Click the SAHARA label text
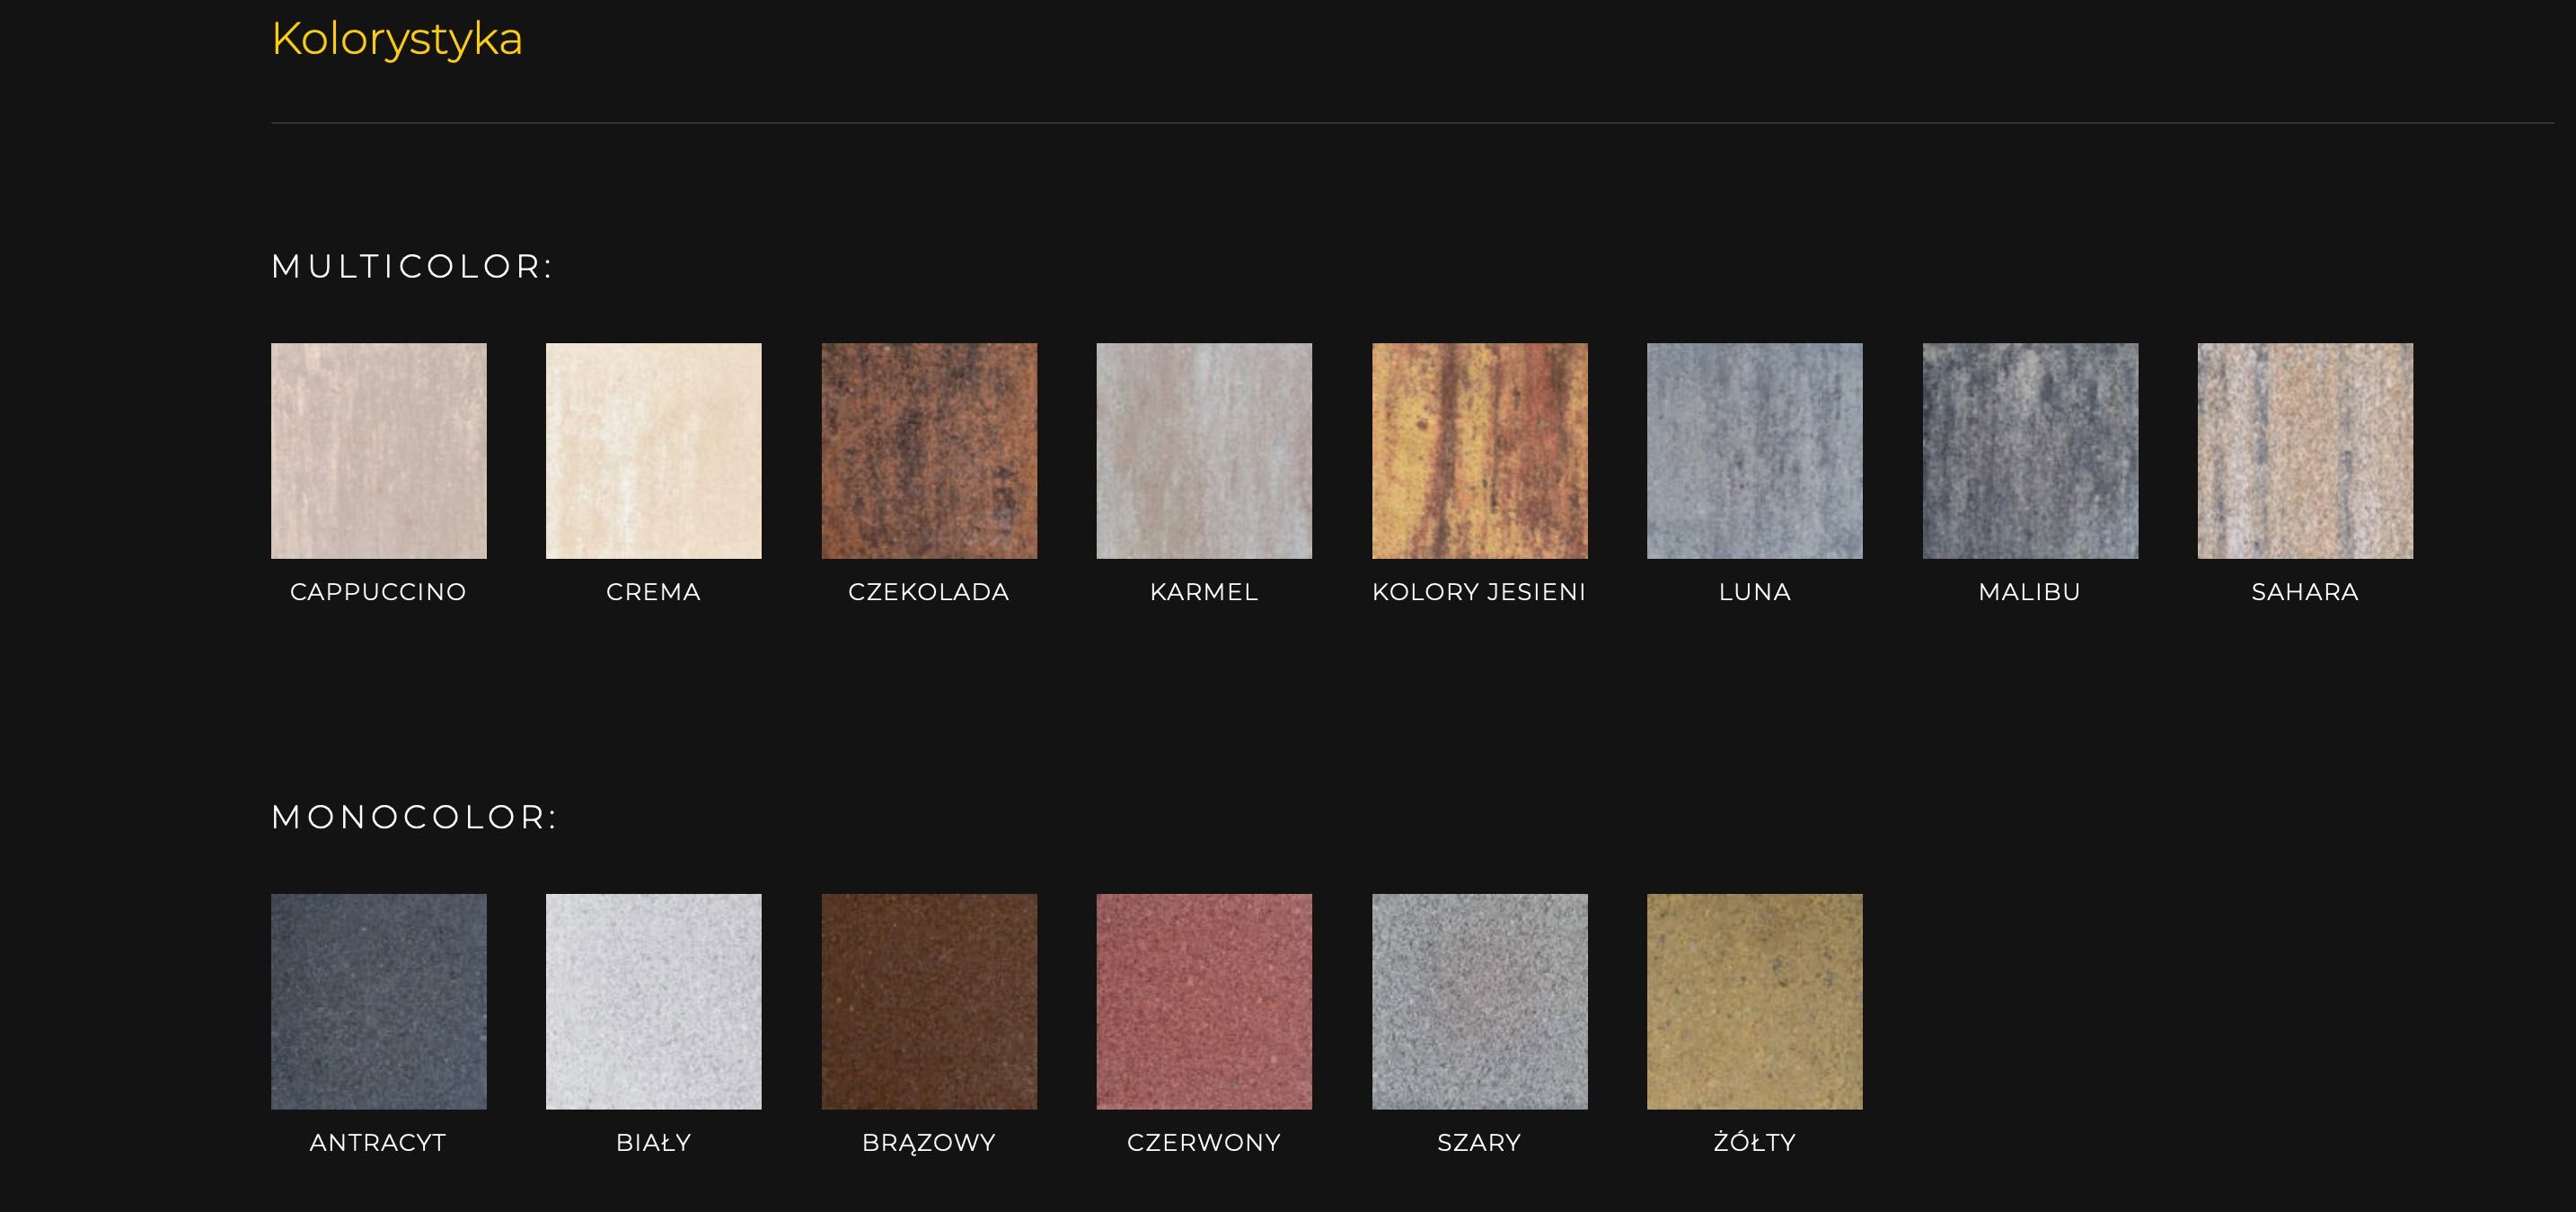Viewport: 2576px width, 1212px height. click(x=2305, y=592)
